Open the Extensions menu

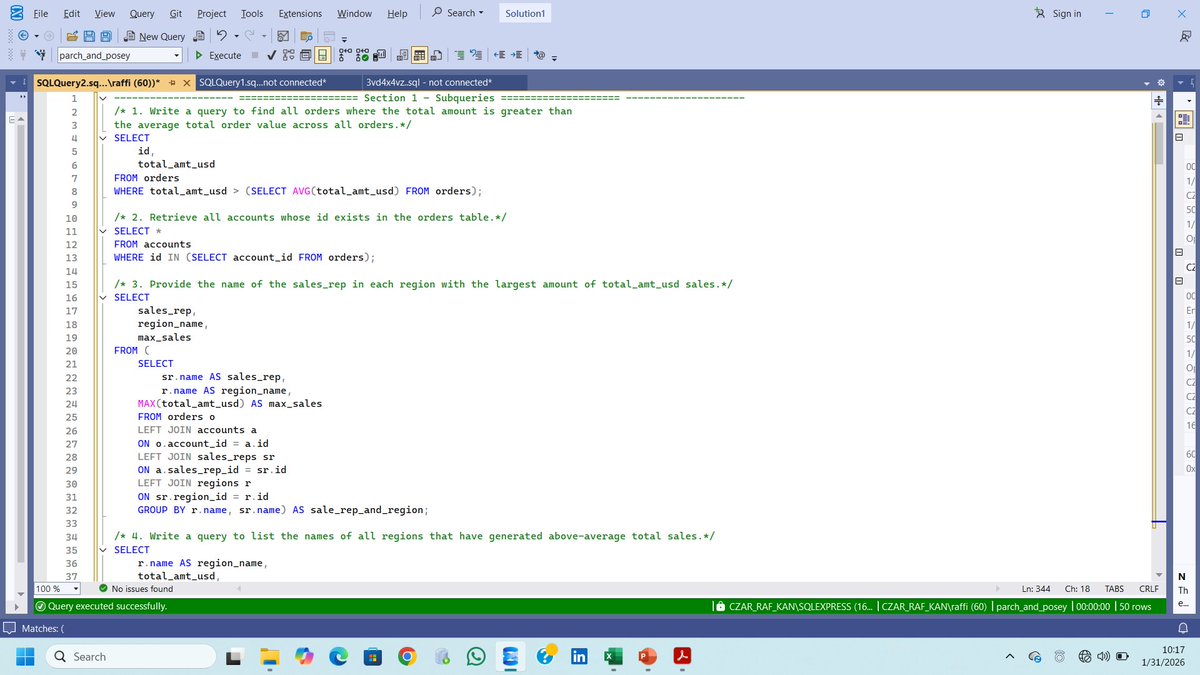pyautogui.click(x=300, y=13)
